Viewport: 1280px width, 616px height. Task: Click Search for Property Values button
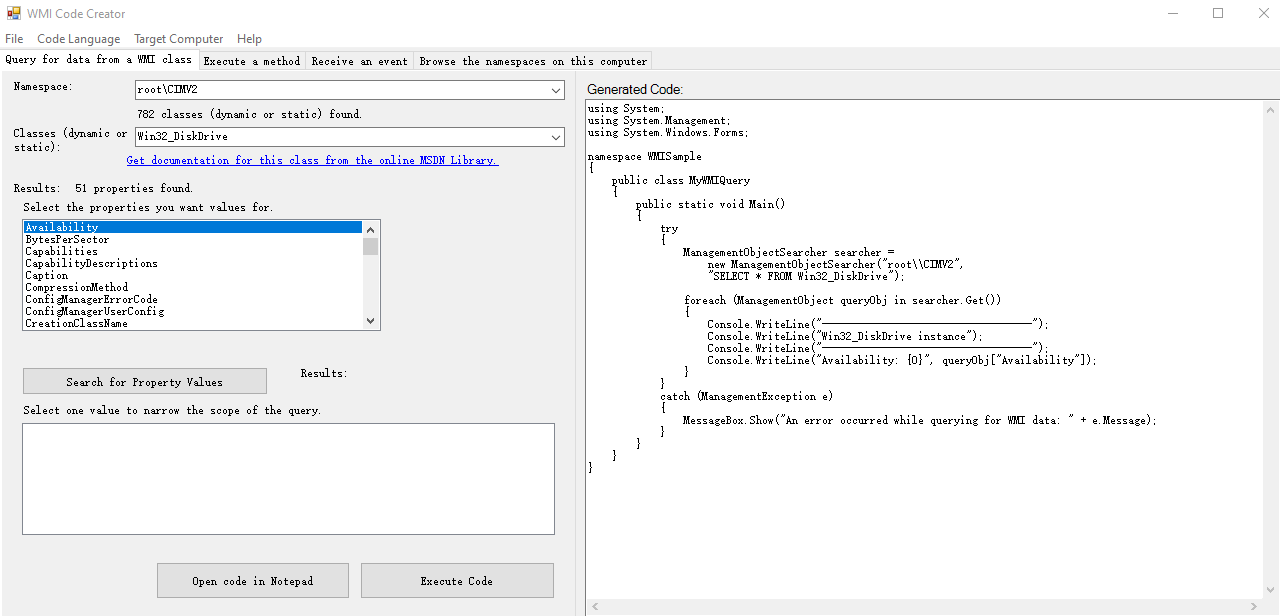(x=145, y=381)
